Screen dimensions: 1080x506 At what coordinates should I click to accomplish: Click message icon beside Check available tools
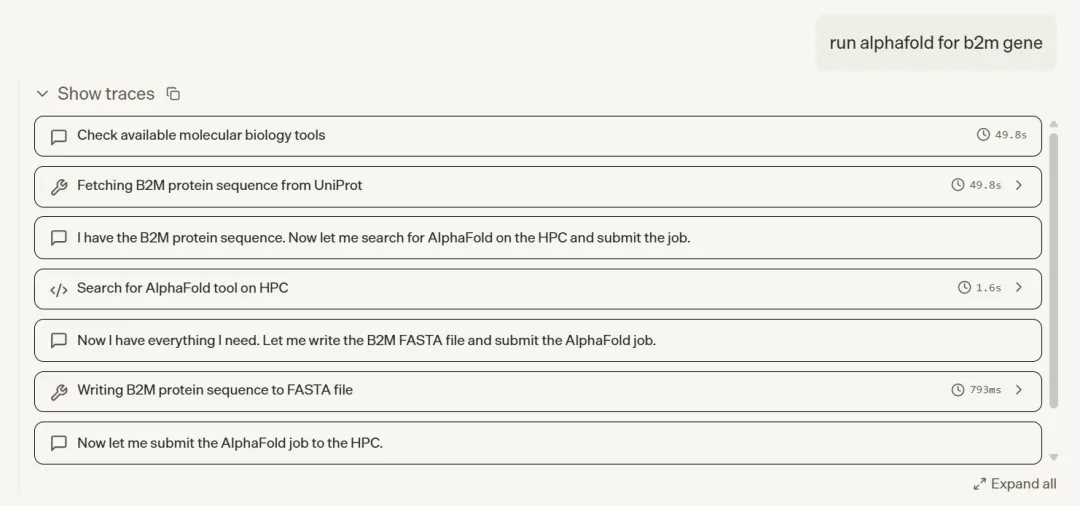(x=59, y=136)
